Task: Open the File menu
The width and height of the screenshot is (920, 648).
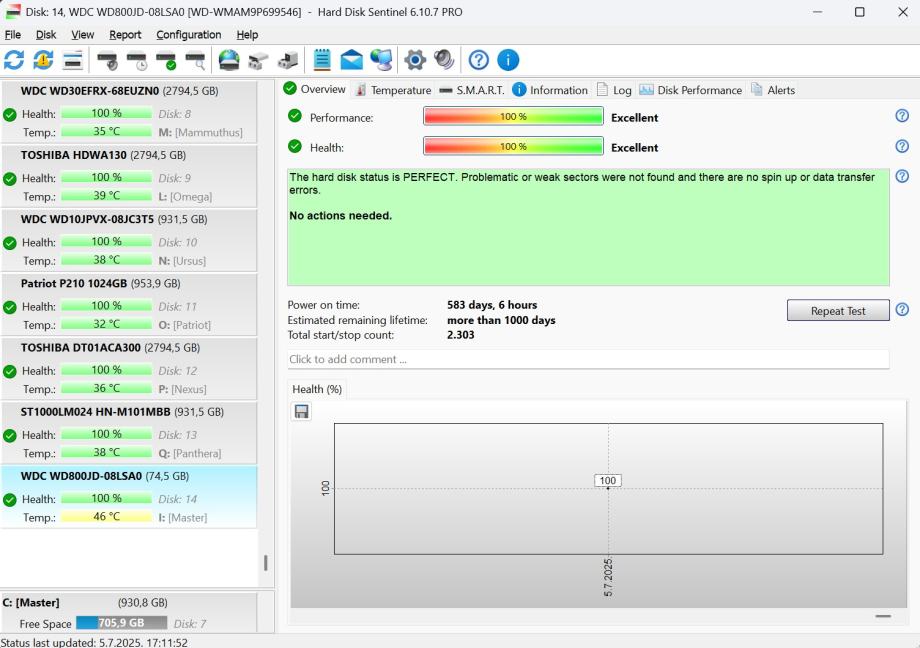Action: coord(13,35)
